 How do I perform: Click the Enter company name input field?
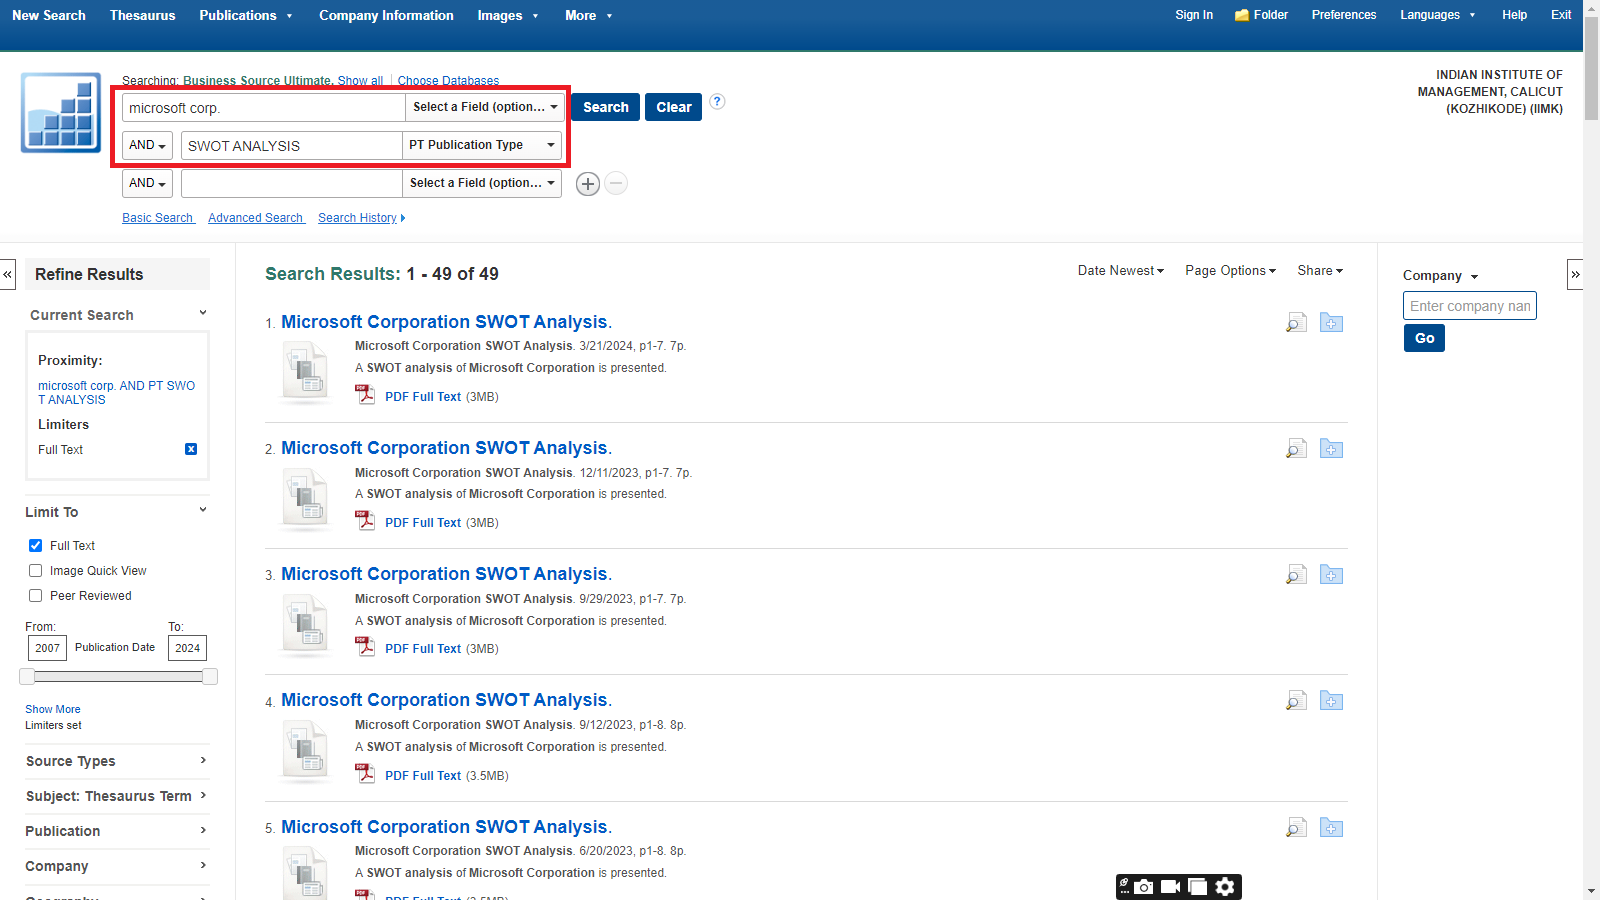[1469, 306]
